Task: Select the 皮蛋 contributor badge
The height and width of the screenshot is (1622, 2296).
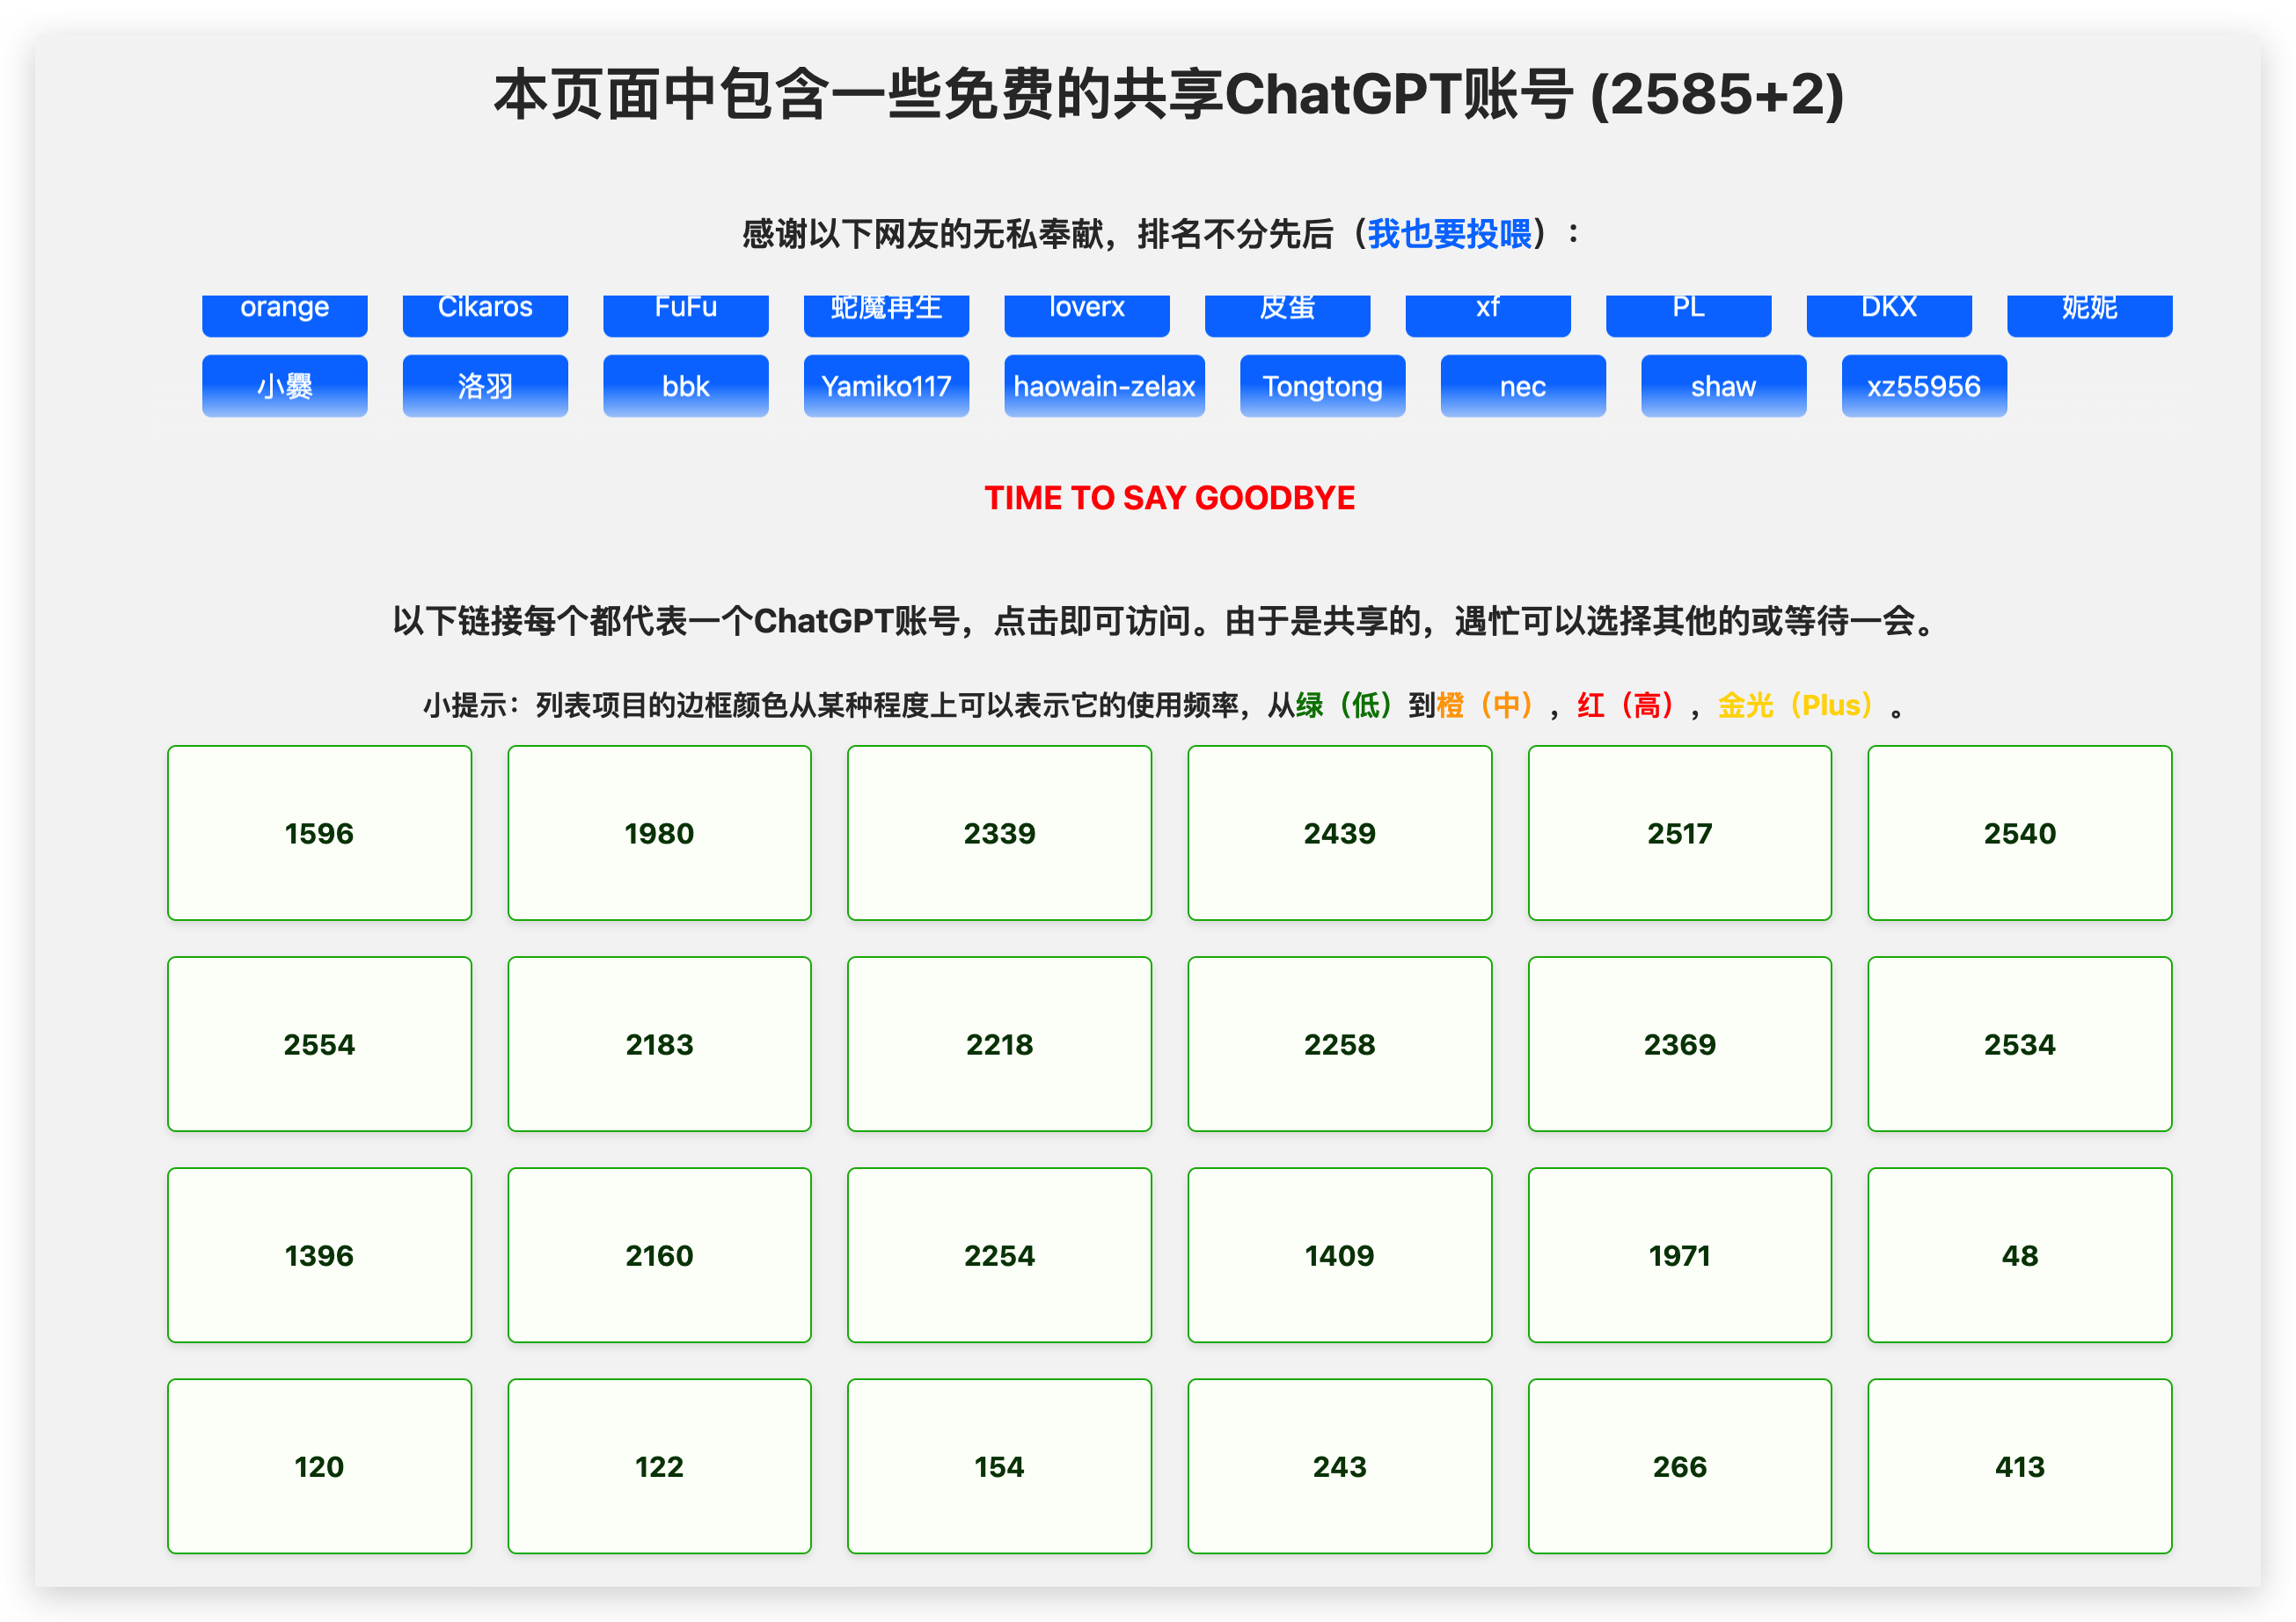Action: (1287, 314)
